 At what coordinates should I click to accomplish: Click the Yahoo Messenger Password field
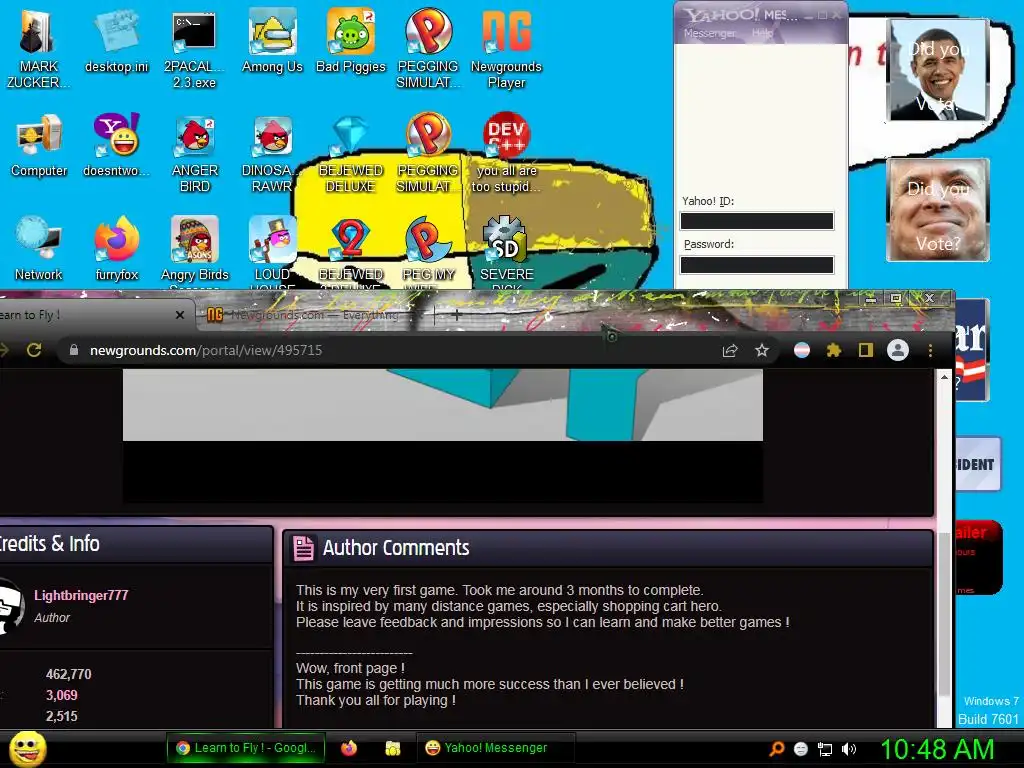(x=757, y=264)
